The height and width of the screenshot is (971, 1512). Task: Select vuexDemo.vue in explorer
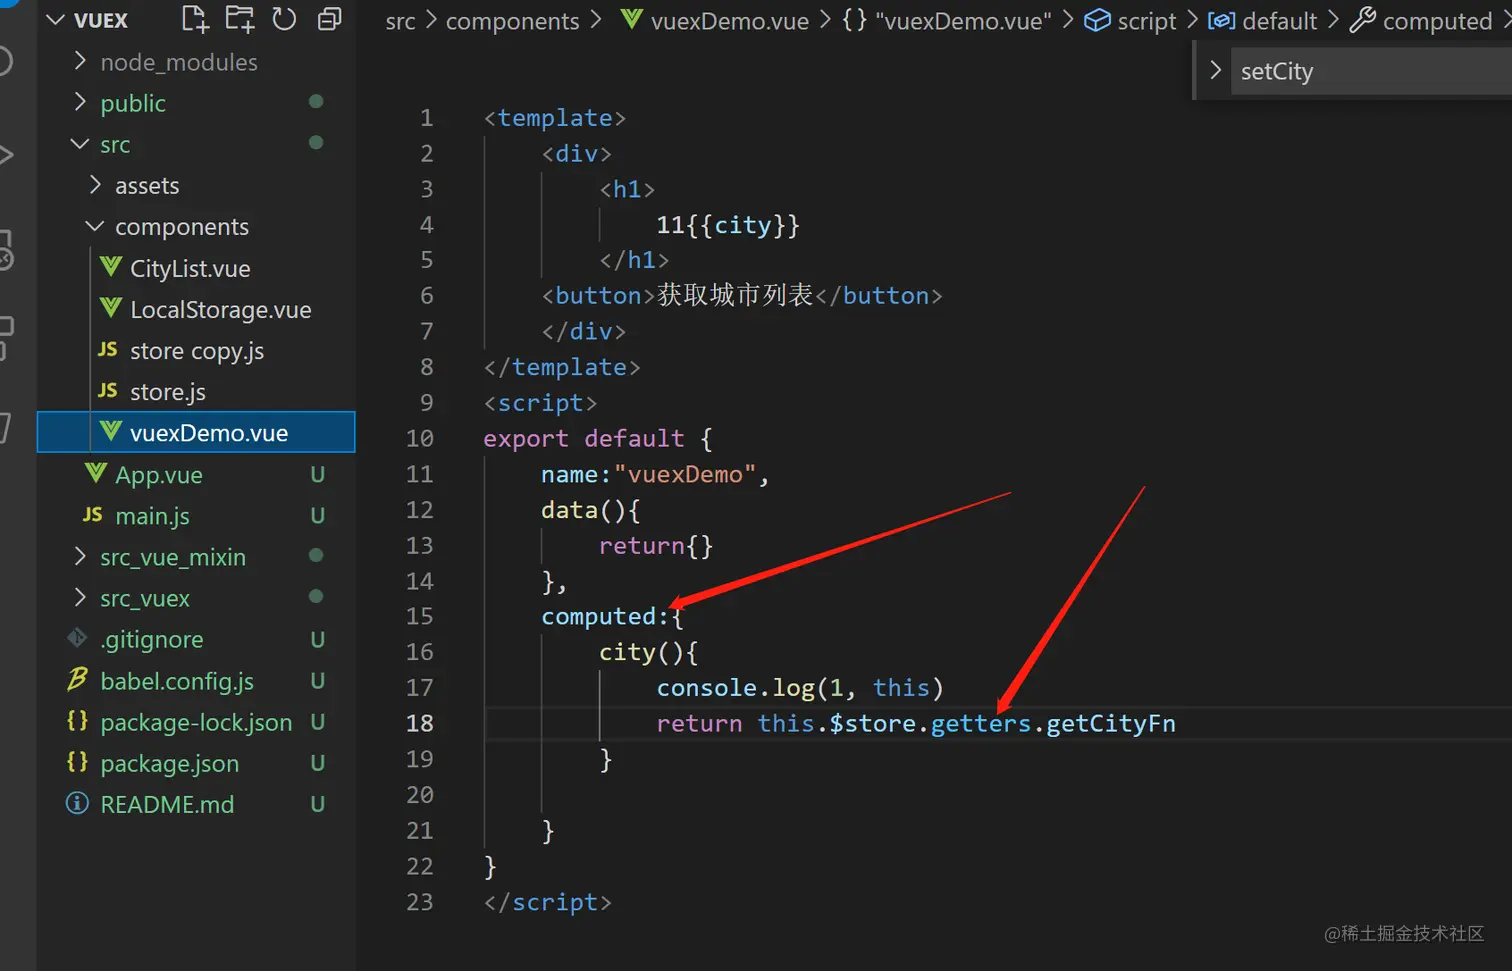click(196, 433)
